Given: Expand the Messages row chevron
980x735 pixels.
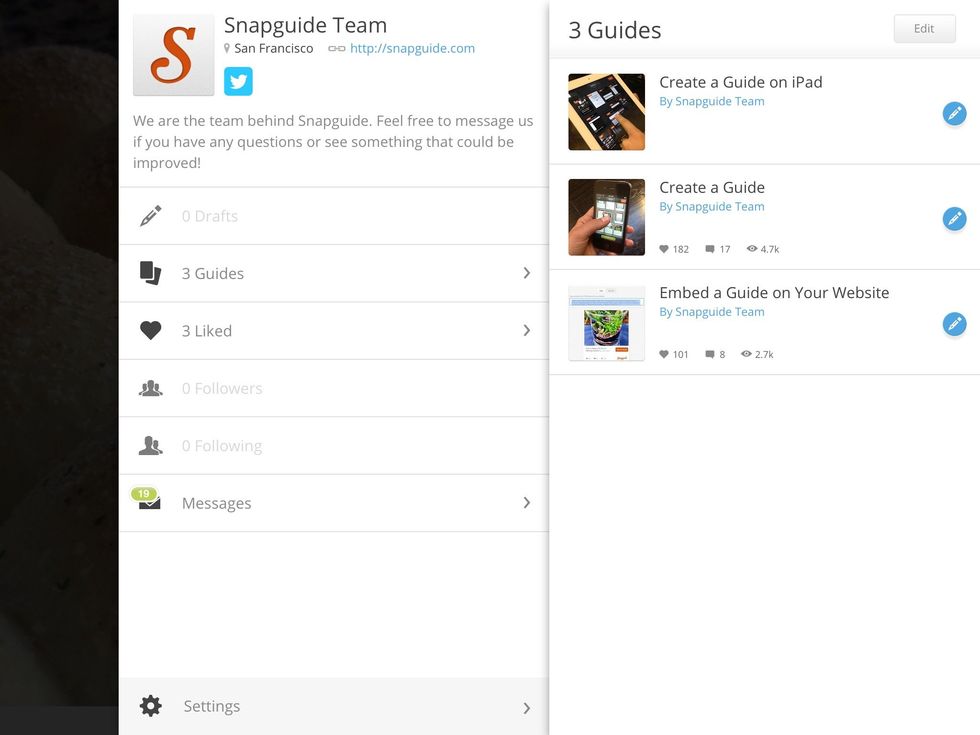Looking at the screenshot, I should pyautogui.click(x=526, y=503).
